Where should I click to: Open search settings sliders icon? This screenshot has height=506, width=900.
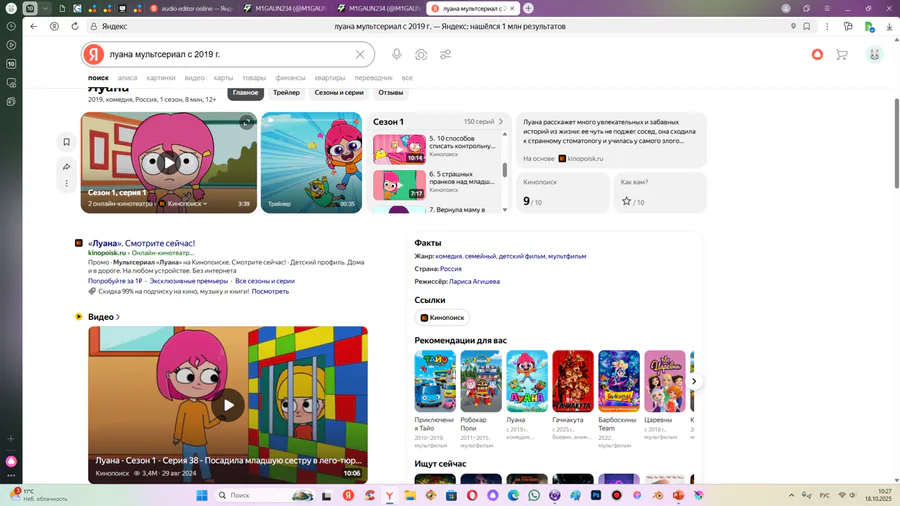445,55
